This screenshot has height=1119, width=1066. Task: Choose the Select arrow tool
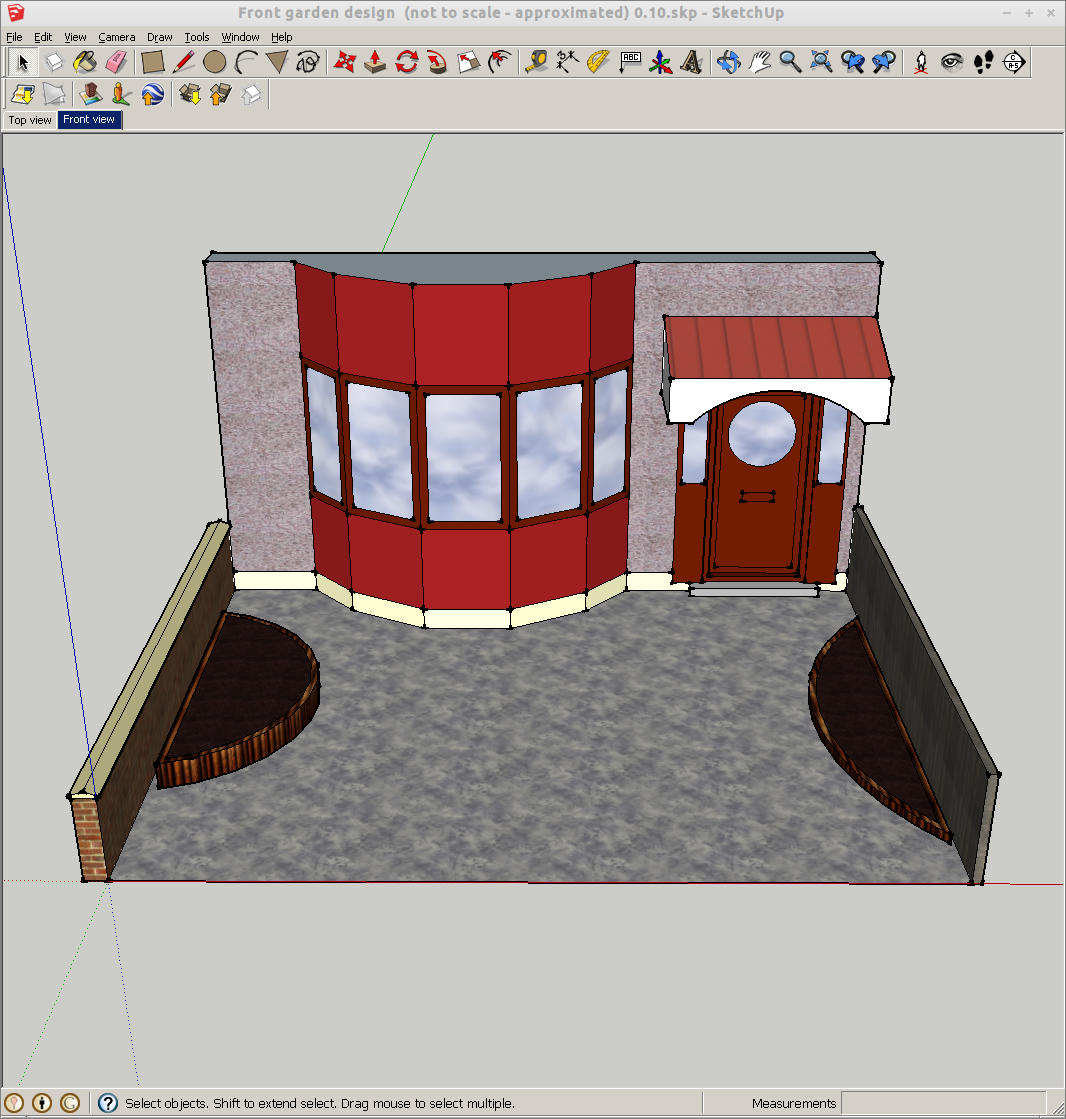click(22, 62)
